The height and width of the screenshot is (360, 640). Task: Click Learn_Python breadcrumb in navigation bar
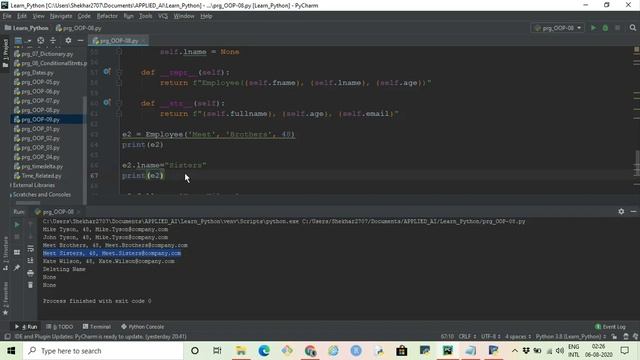[27, 28]
